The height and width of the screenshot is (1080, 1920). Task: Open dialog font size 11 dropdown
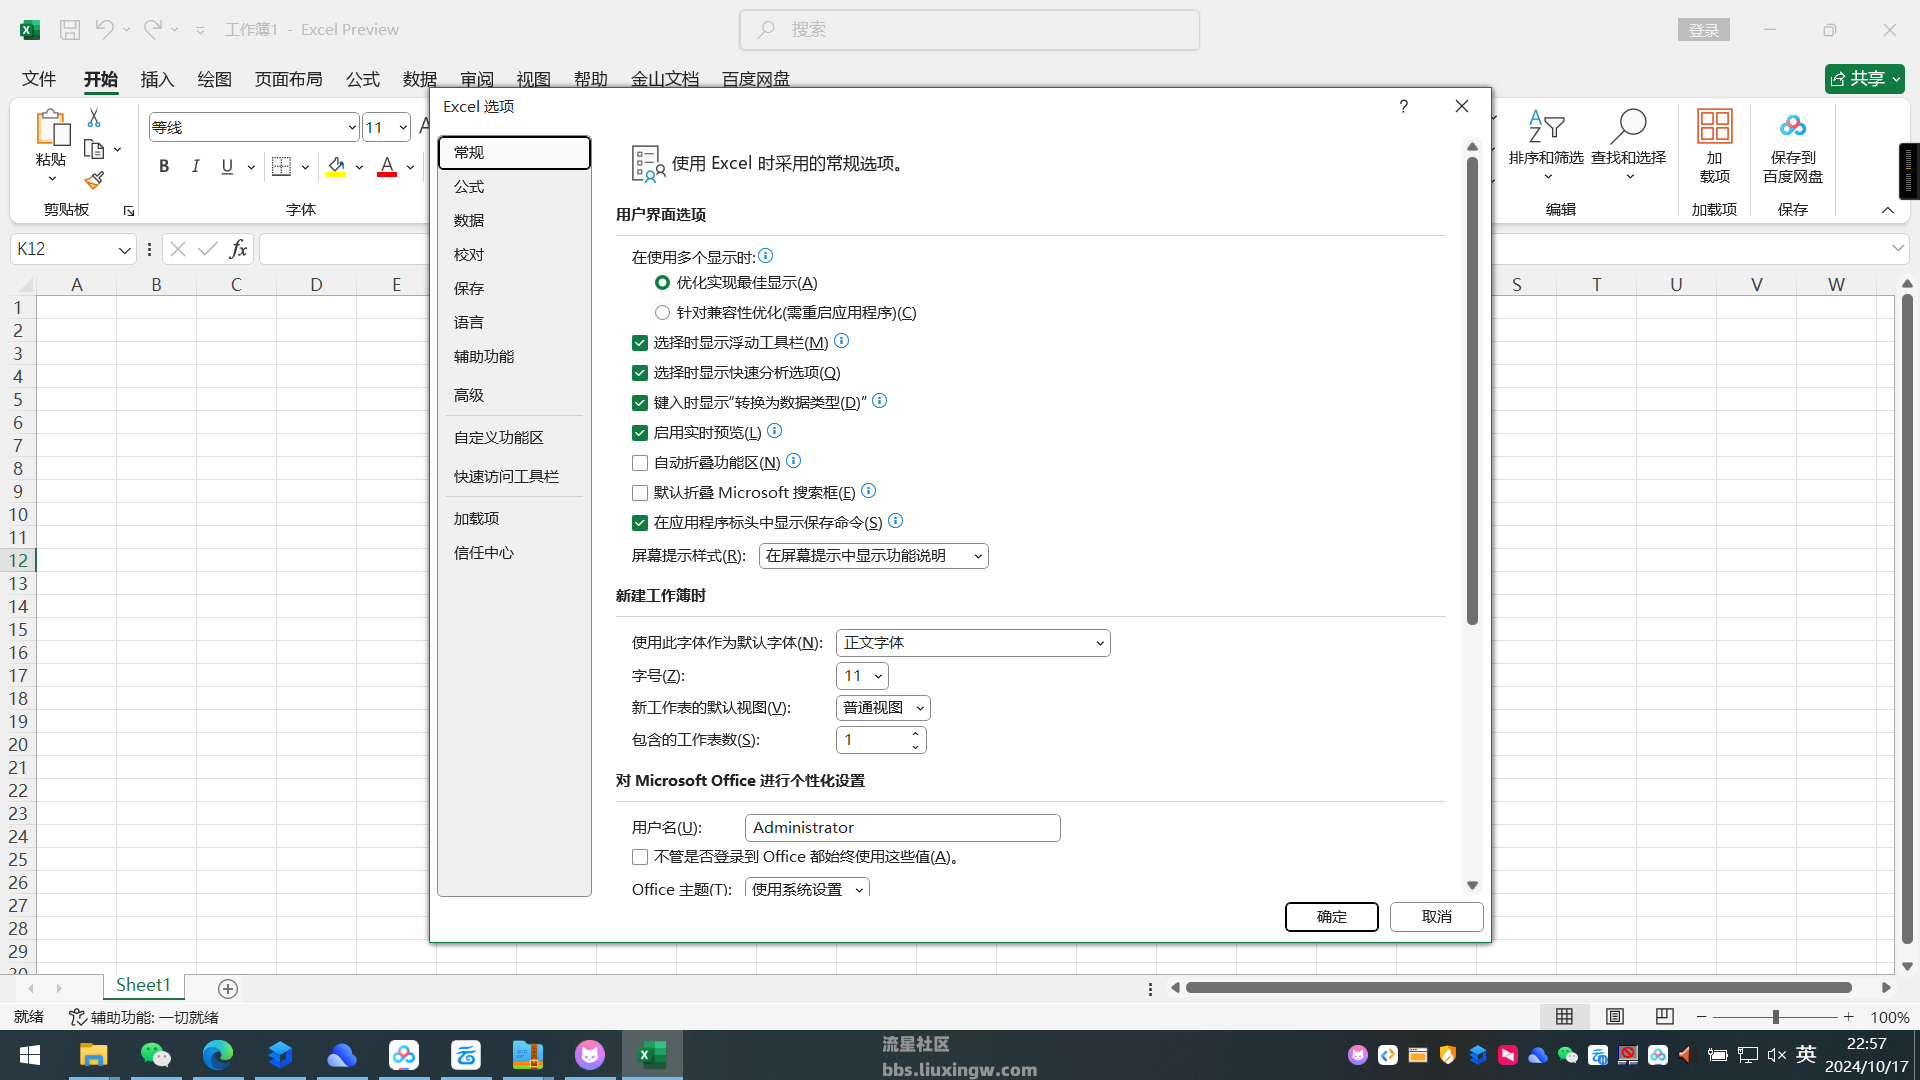(862, 676)
